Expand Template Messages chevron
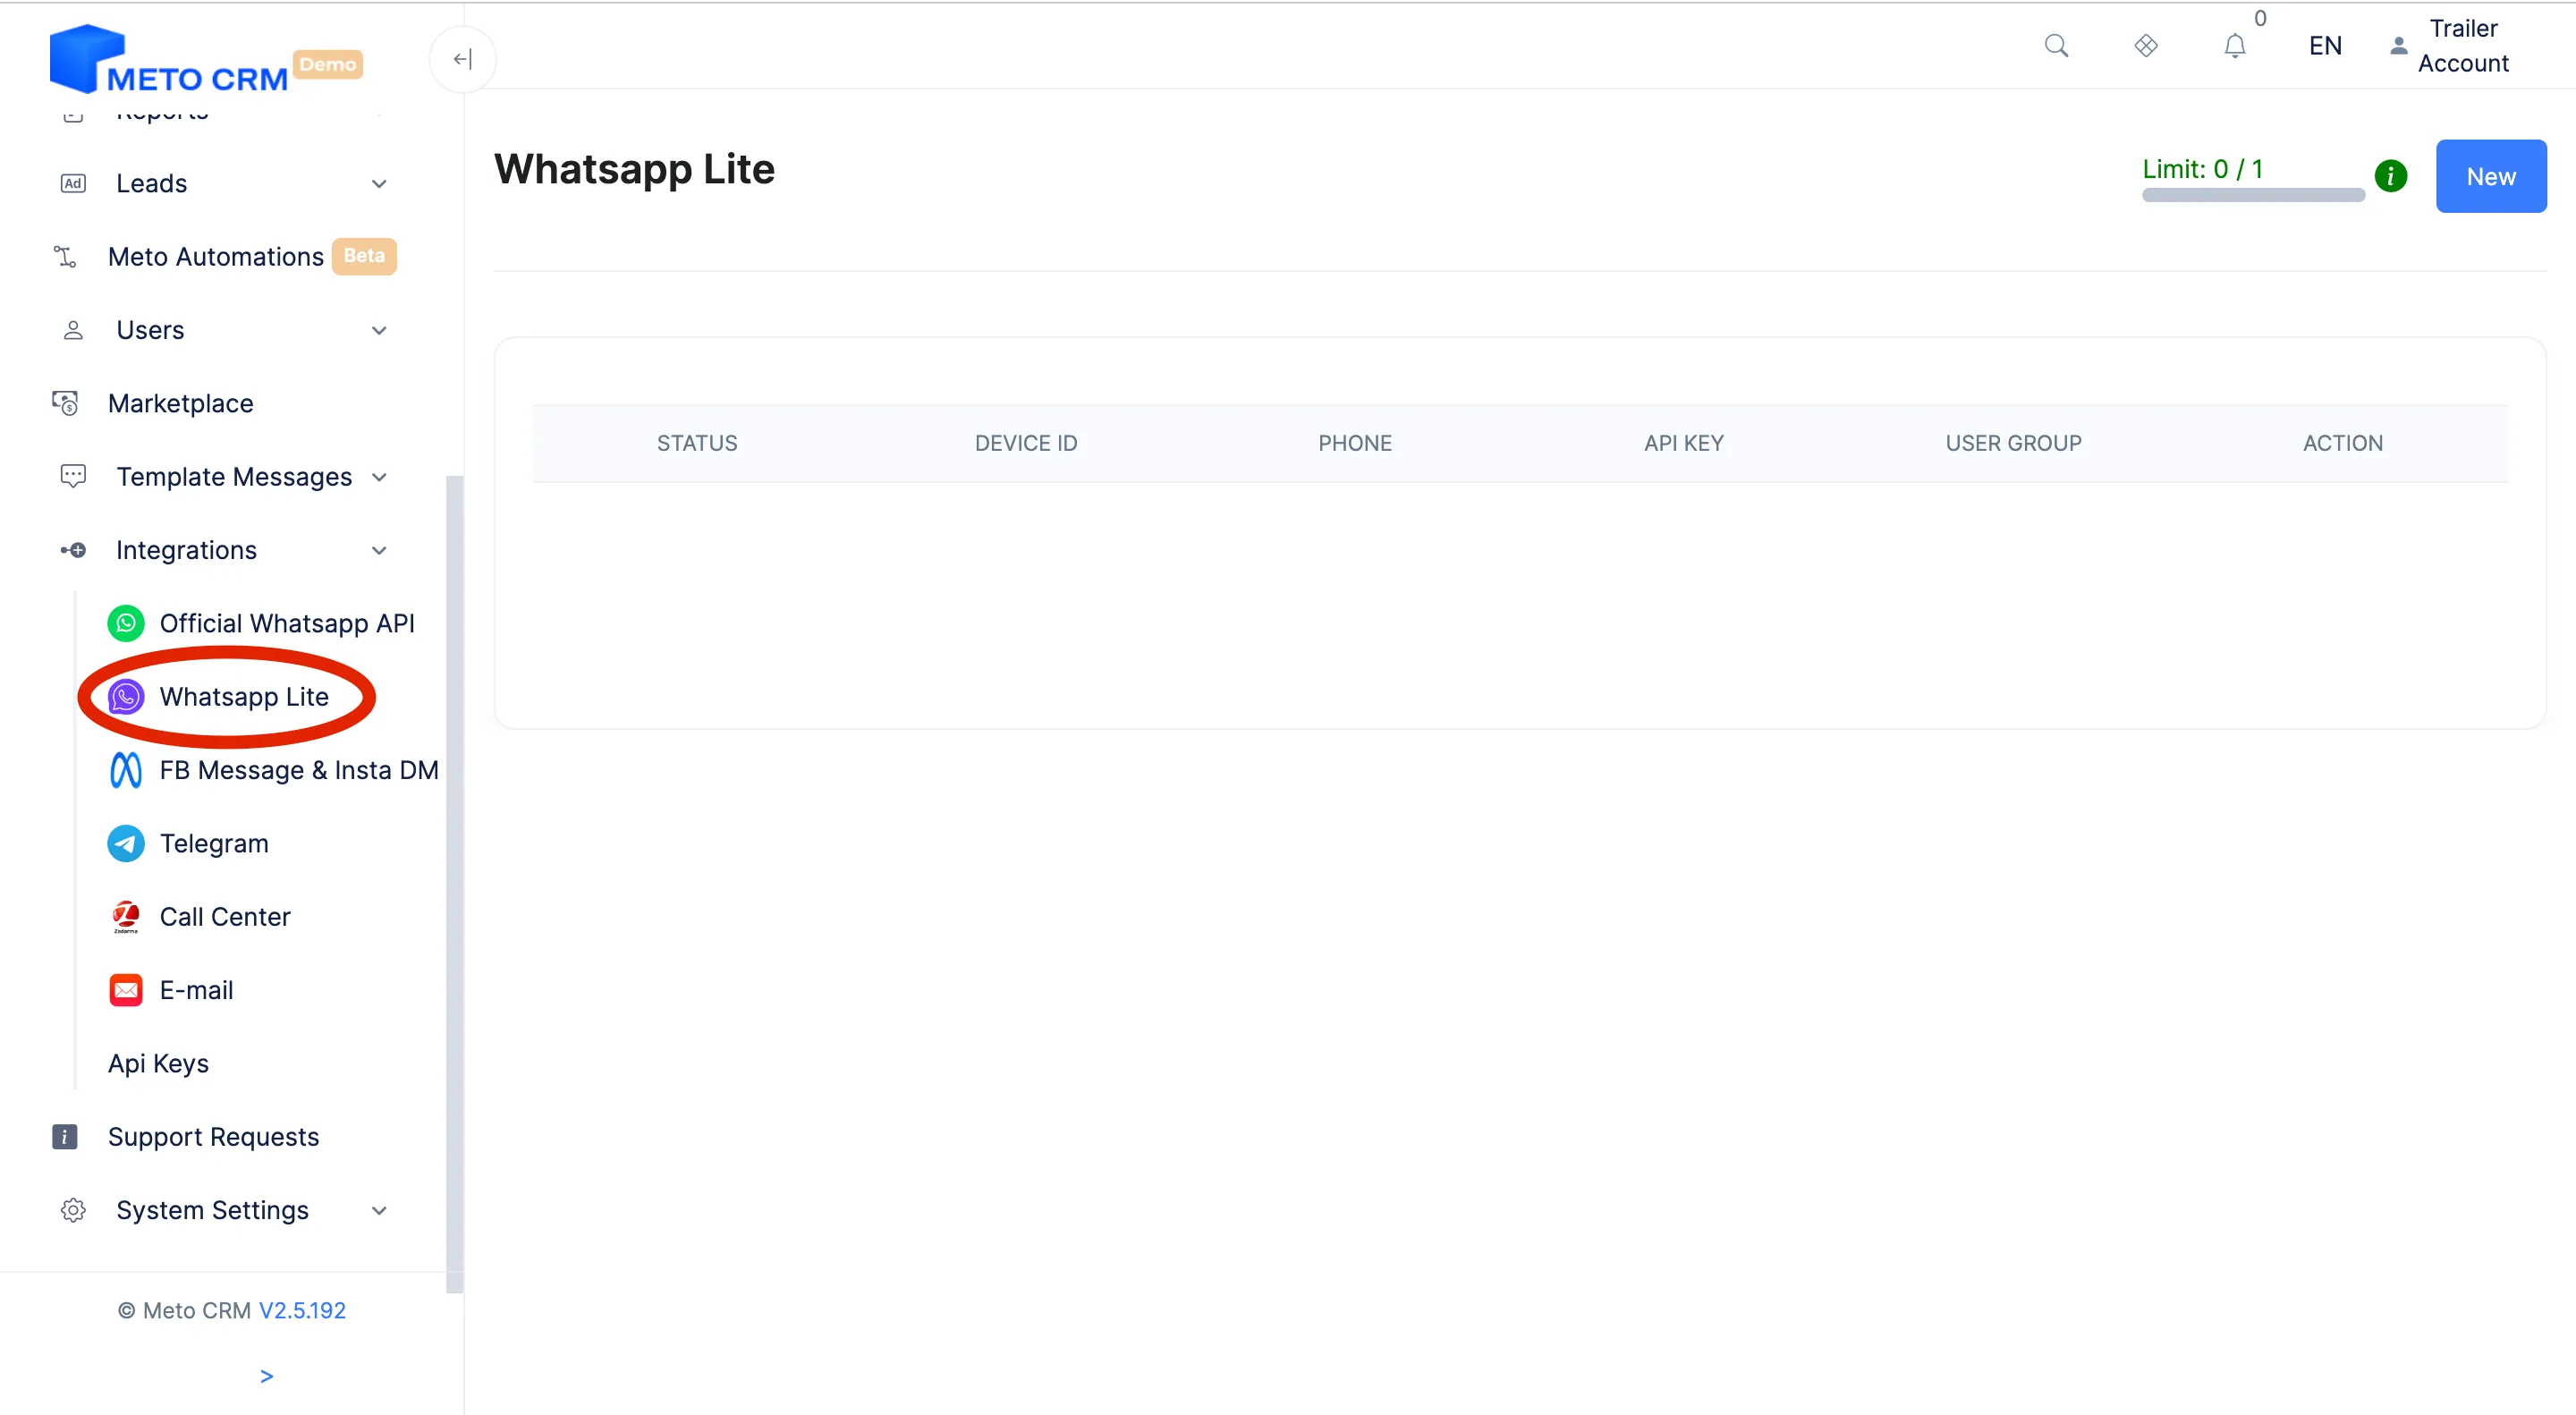This screenshot has width=2576, height=1415. [x=379, y=478]
